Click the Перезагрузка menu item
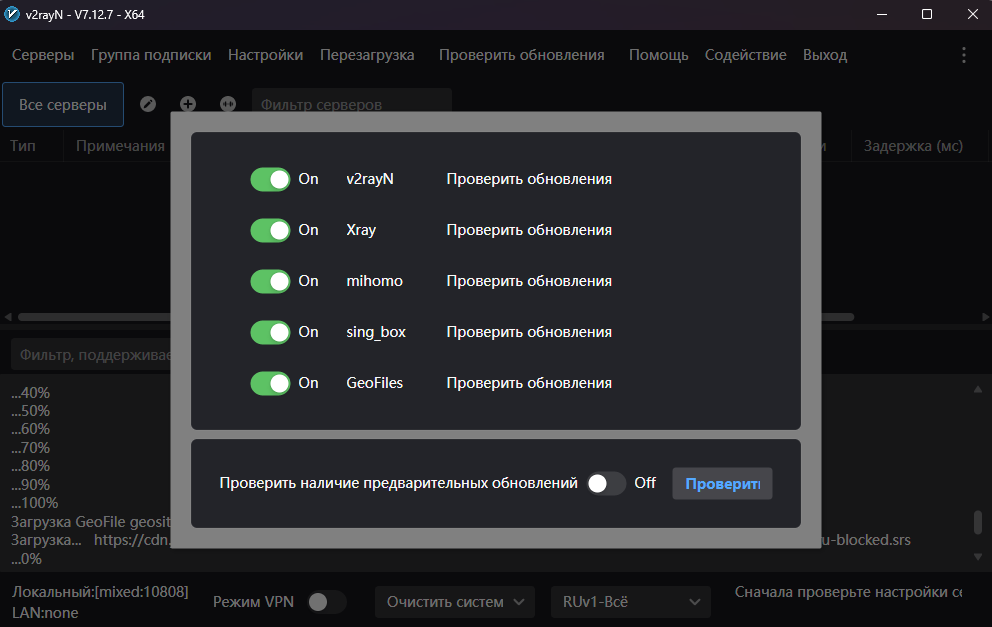The width and height of the screenshot is (992, 627). point(367,55)
